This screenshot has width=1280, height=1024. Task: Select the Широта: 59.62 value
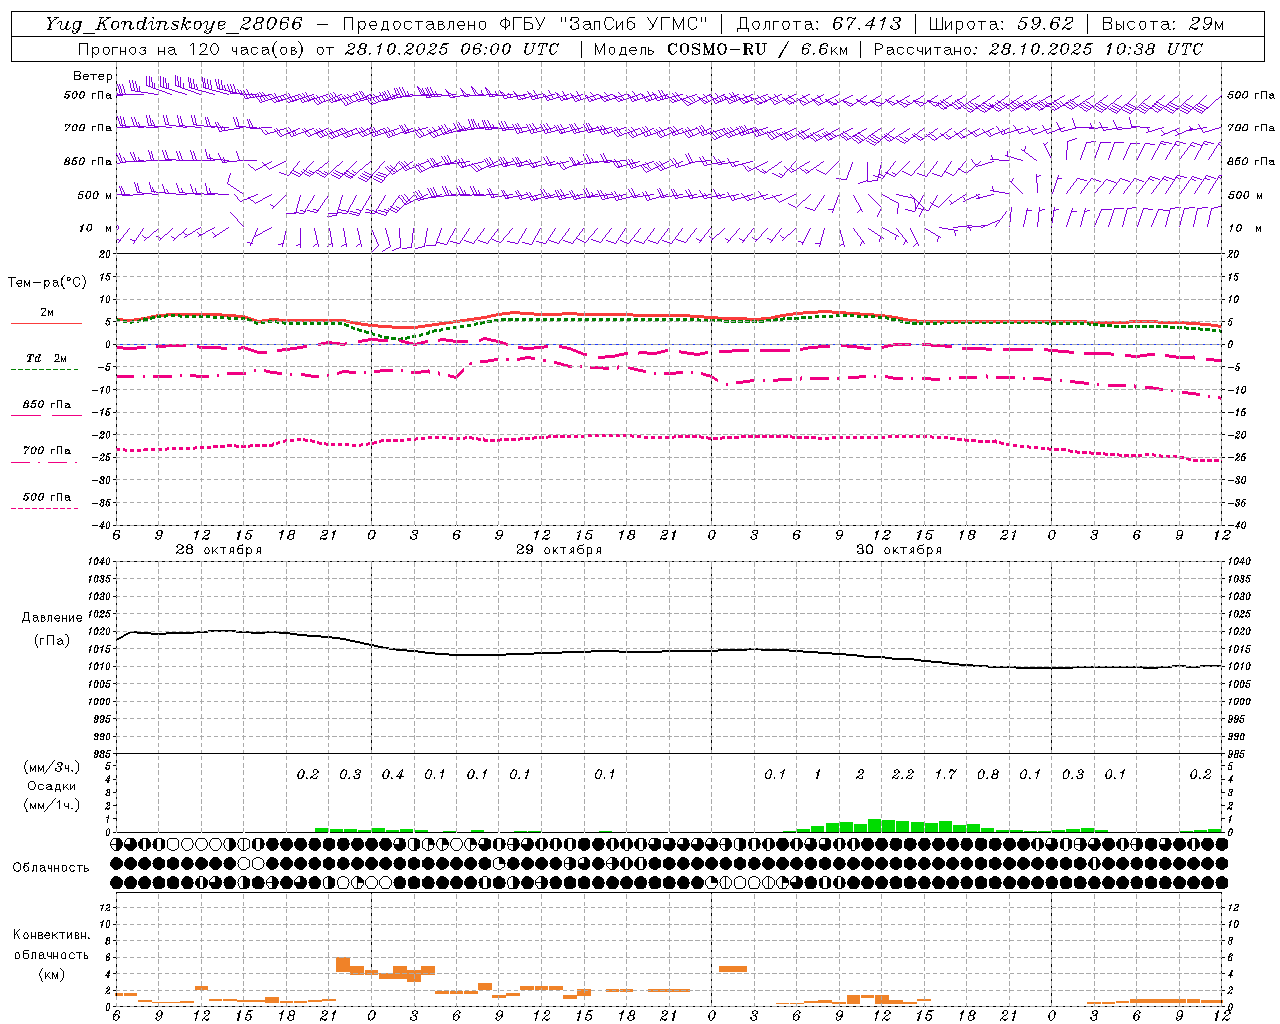click(1001, 24)
